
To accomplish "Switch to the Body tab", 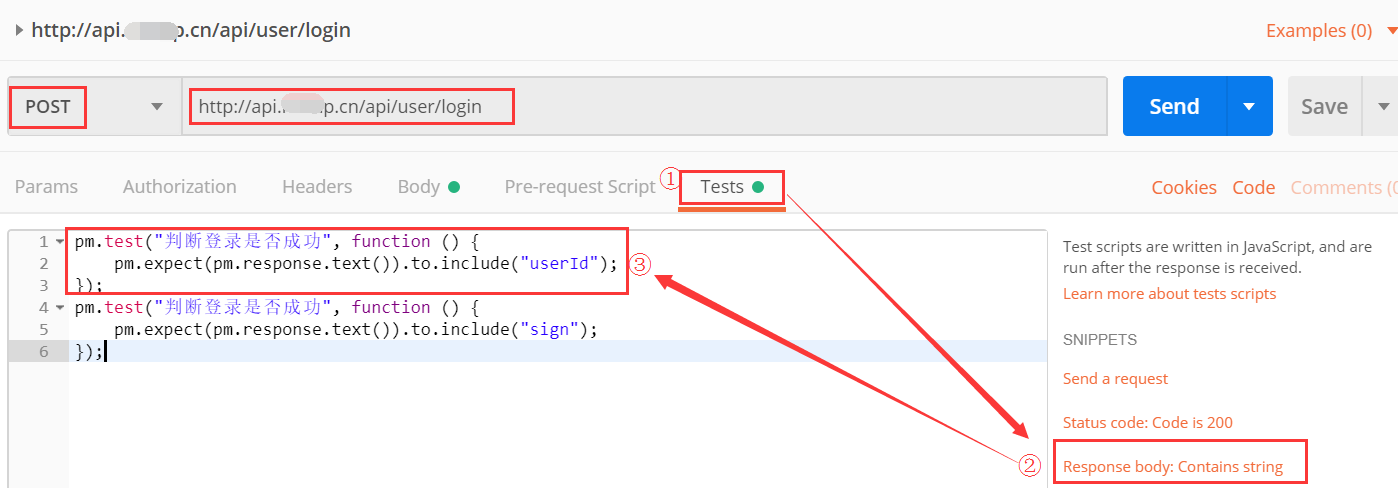I will pos(419,187).
